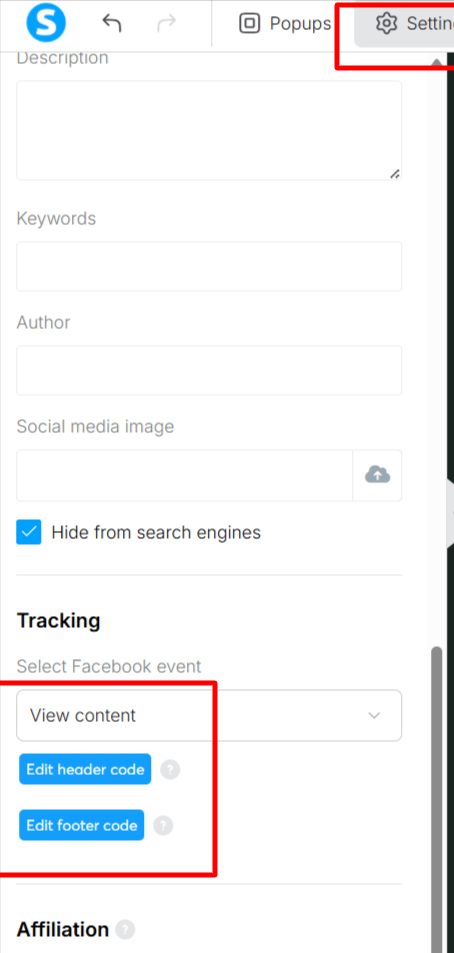Click the Systeme.io blue S logo
The width and height of the screenshot is (454, 953).
pos(46,22)
